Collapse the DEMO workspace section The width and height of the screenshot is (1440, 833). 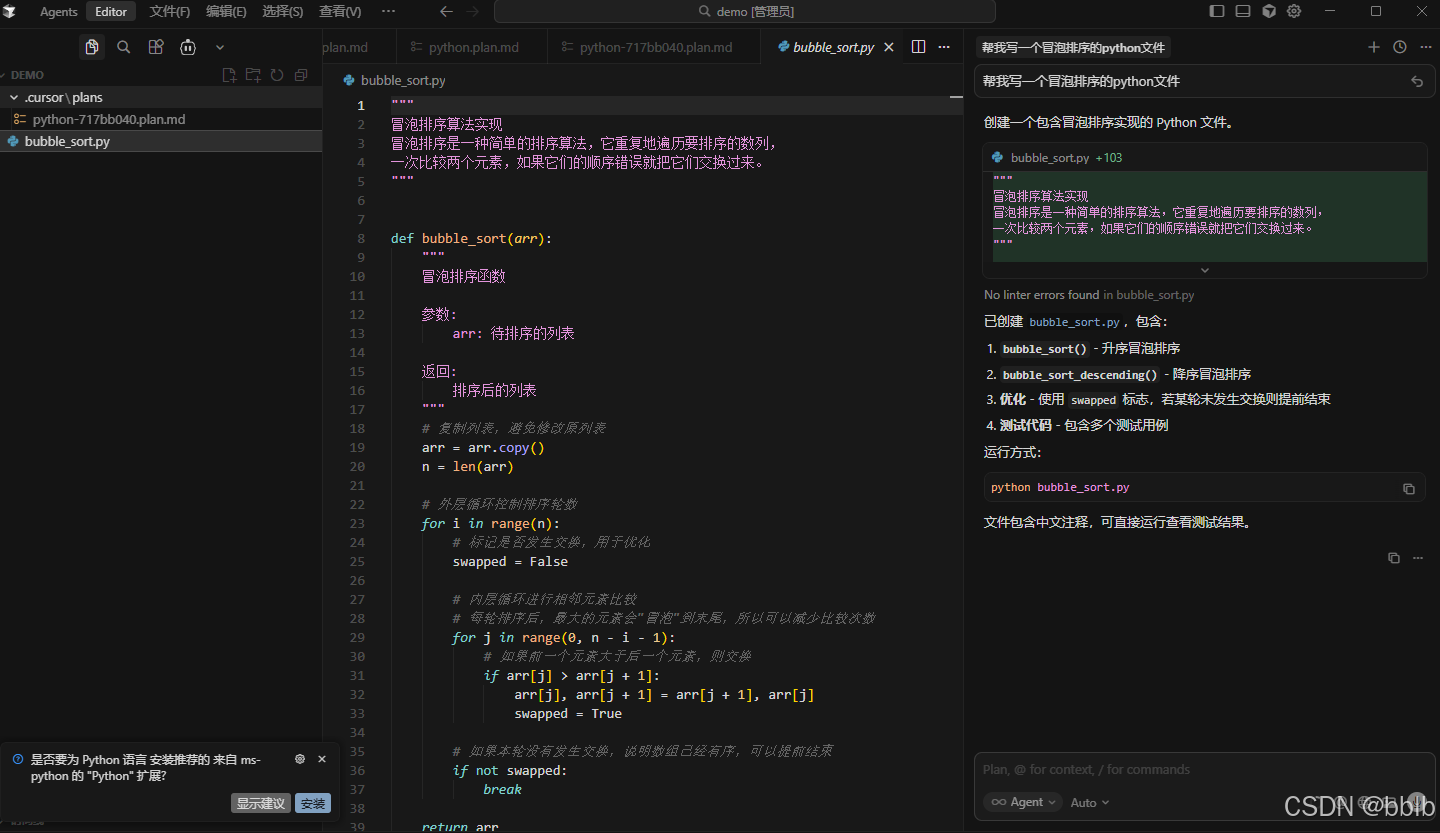pyautogui.click(x=27, y=75)
